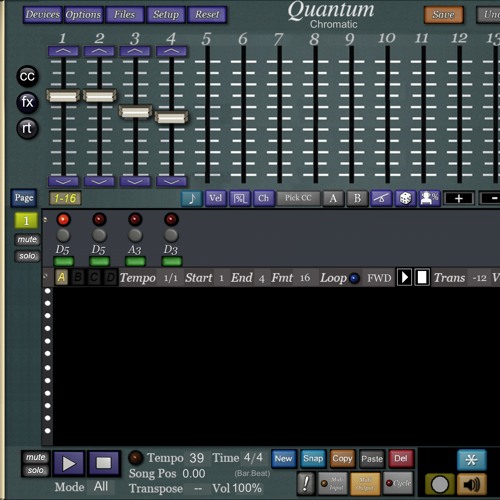Open the 1-16 range selector
500x500 pixels.
coord(65,199)
